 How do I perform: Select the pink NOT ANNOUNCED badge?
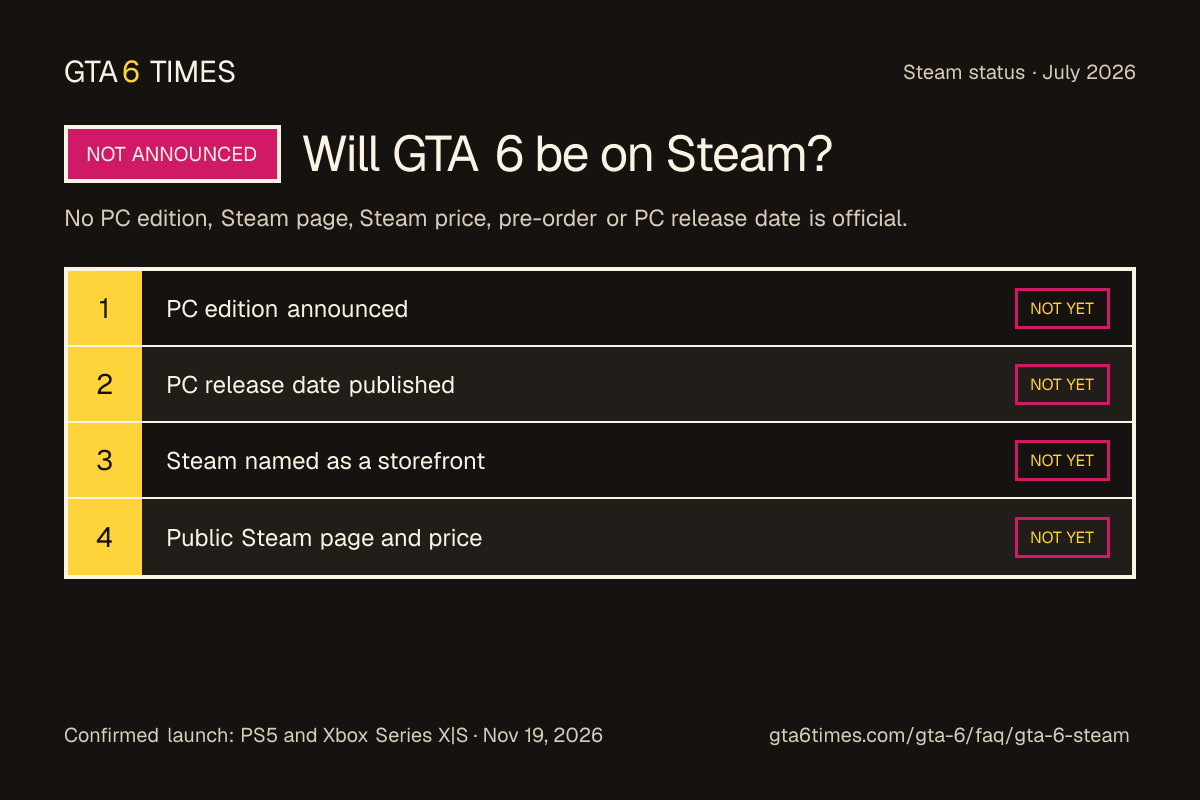click(172, 154)
